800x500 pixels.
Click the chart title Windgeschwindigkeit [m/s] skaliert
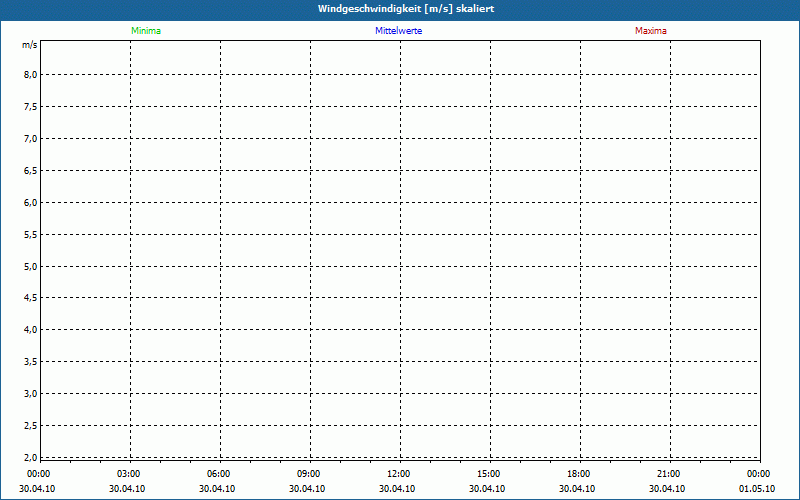click(406, 9)
